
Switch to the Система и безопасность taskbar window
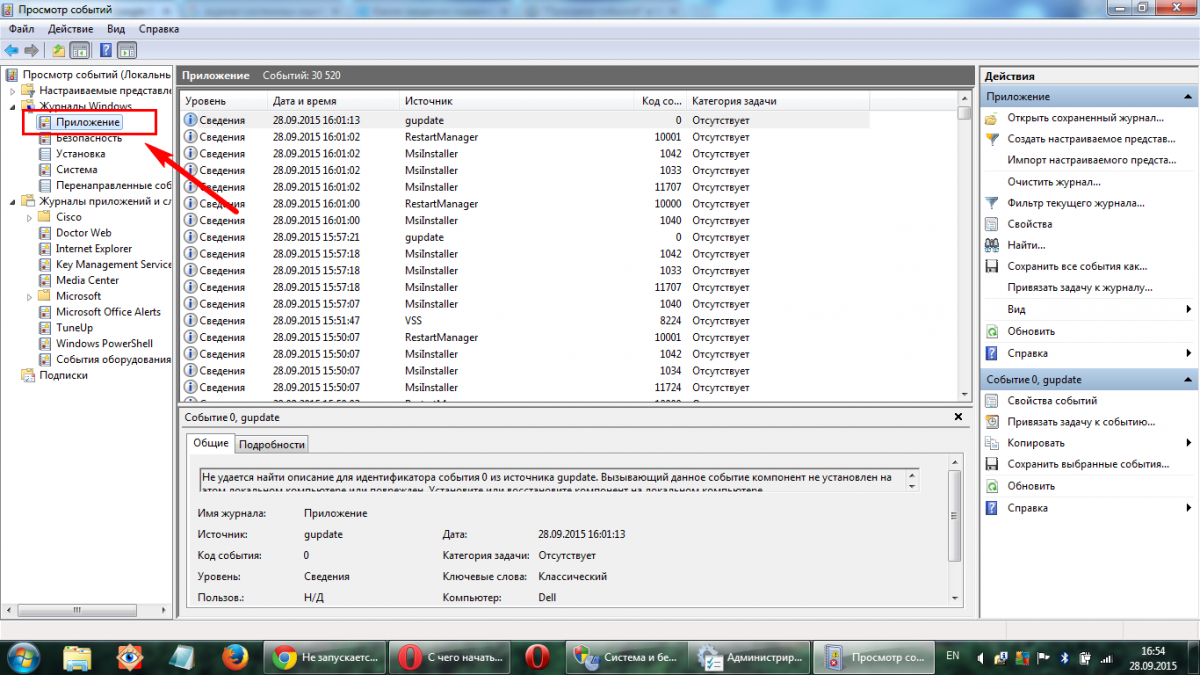pyautogui.click(x=628, y=657)
